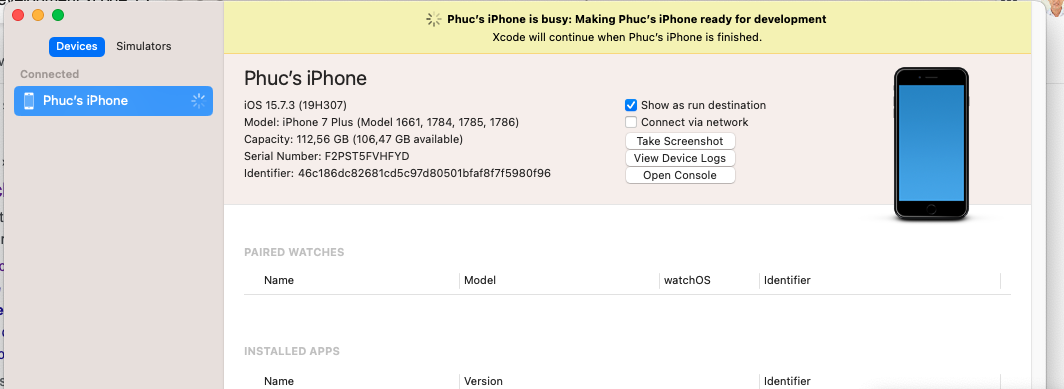Enable Connect via network
Viewport: 1064px width, 389px height.
coord(631,122)
